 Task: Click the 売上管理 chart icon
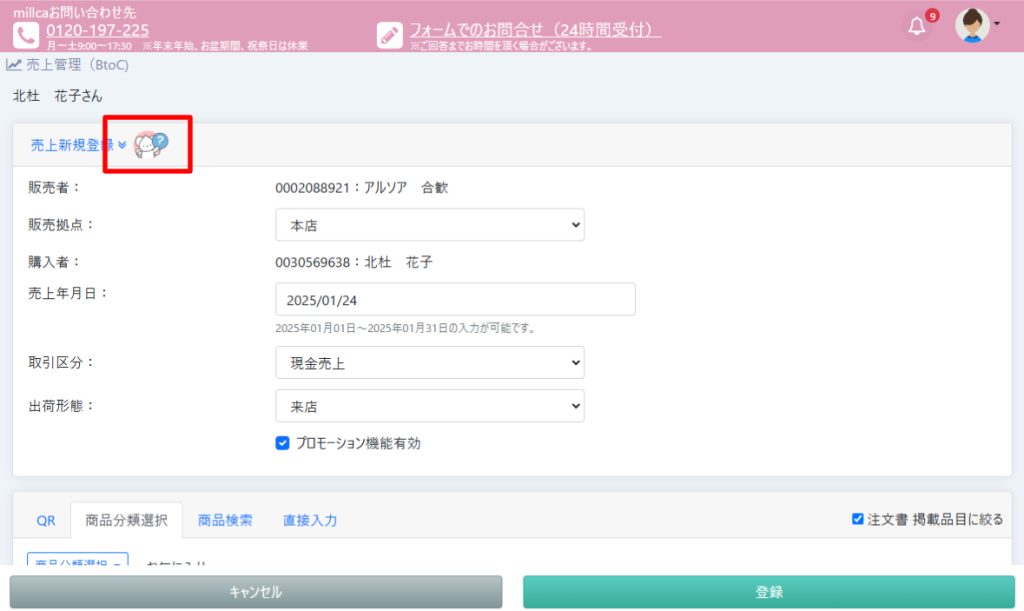pos(14,65)
